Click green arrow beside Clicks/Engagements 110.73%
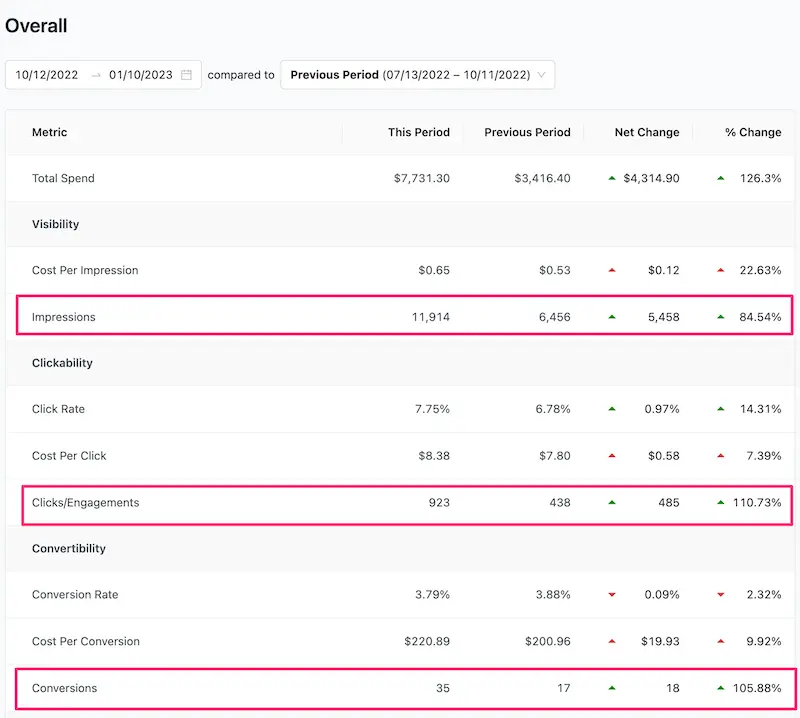 click(720, 503)
